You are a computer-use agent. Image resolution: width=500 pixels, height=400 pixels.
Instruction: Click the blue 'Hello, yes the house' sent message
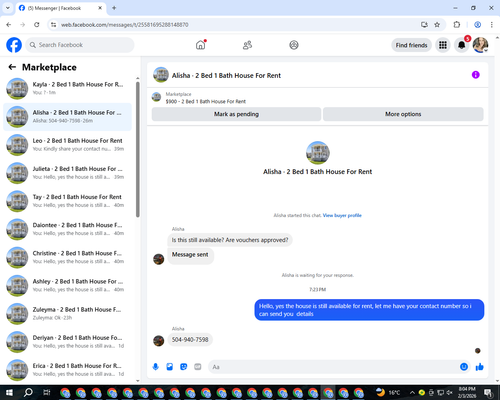(x=369, y=310)
